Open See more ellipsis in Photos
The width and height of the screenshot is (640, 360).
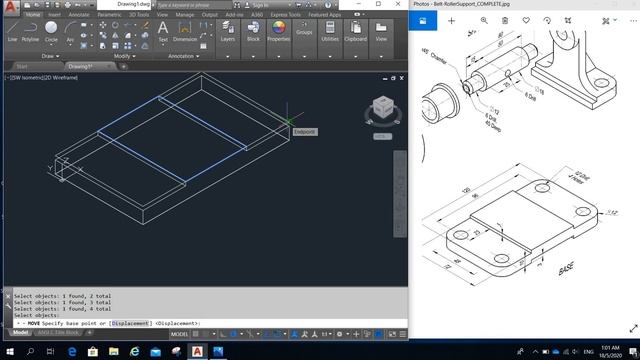pos(633,20)
